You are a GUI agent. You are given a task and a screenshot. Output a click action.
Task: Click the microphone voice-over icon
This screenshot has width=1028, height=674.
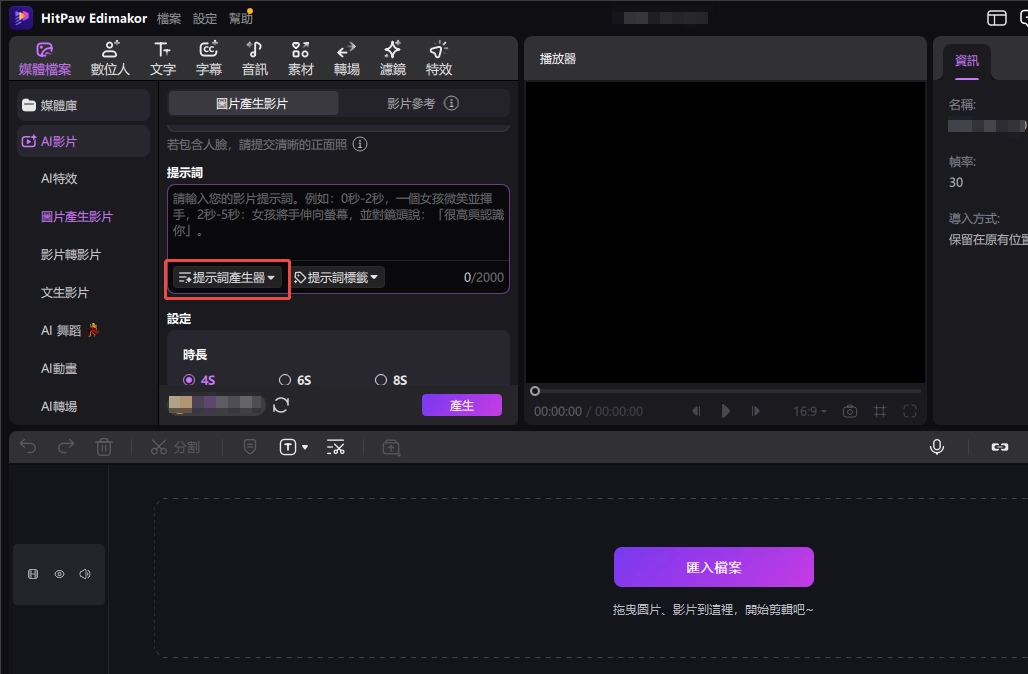pyautogui.click(x=936, y=447)
